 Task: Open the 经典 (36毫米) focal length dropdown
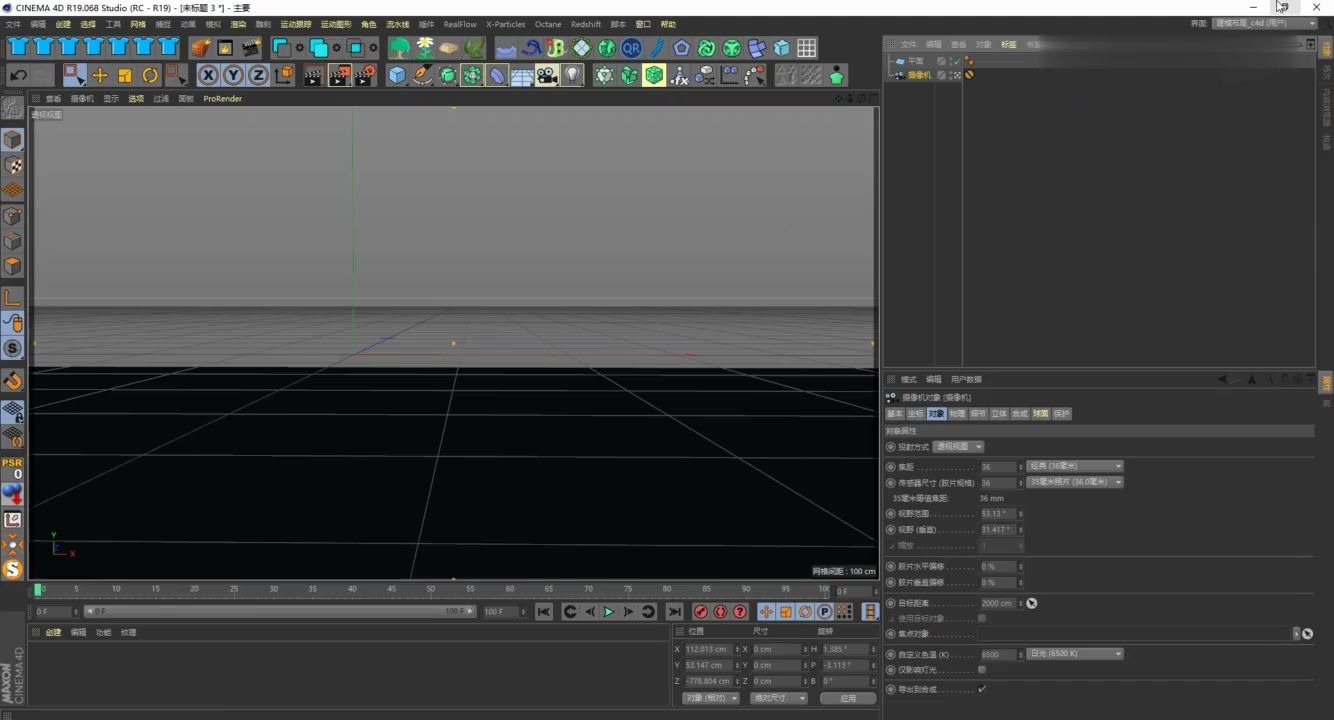point(1074,466)
